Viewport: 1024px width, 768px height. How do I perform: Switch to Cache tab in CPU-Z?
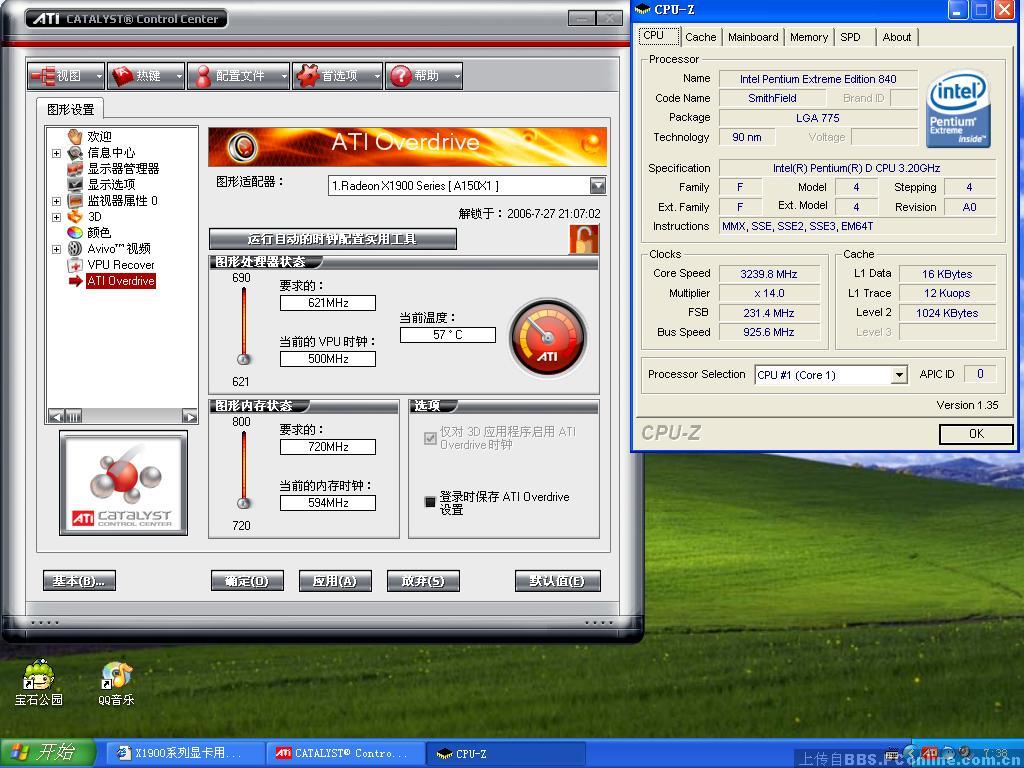[x=701, y=37]
